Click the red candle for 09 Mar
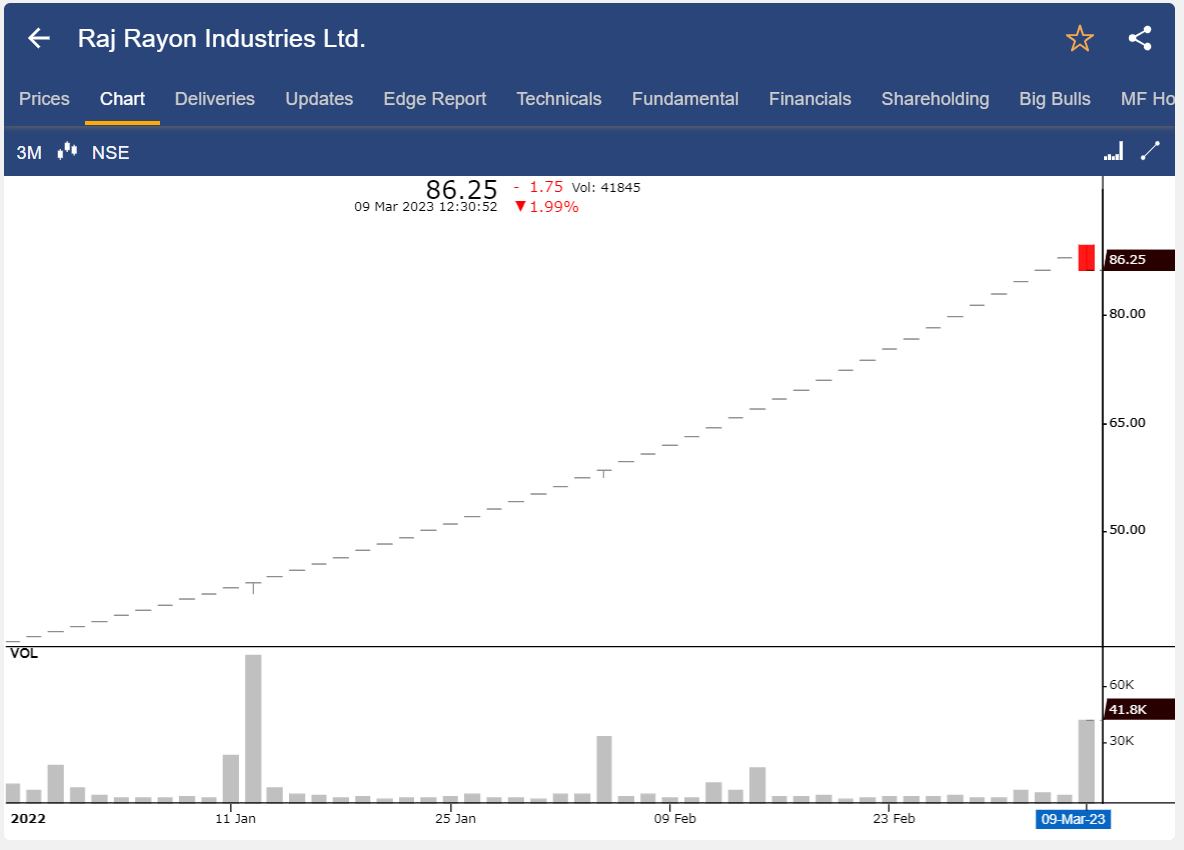 (1086, 257)
